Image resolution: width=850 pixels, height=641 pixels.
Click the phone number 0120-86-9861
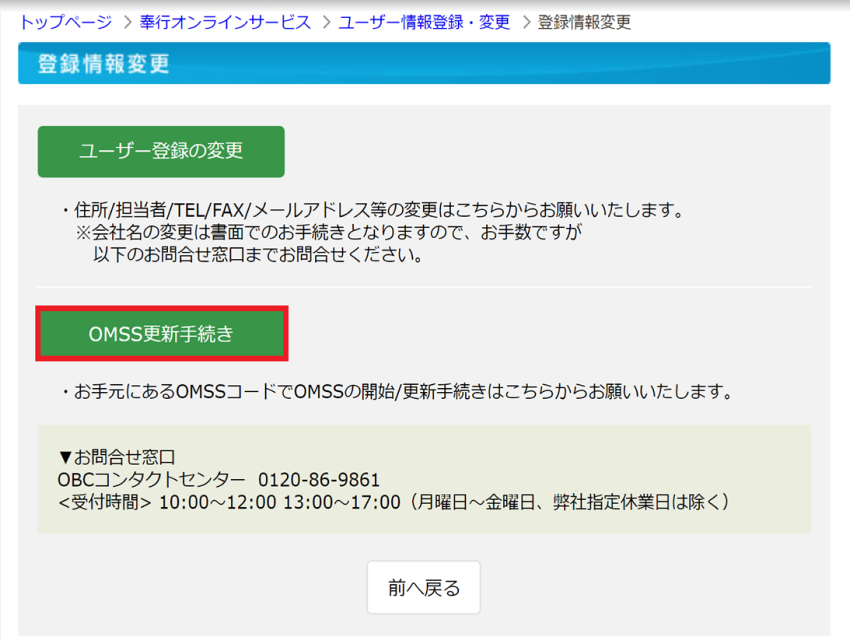click(319, 480)
